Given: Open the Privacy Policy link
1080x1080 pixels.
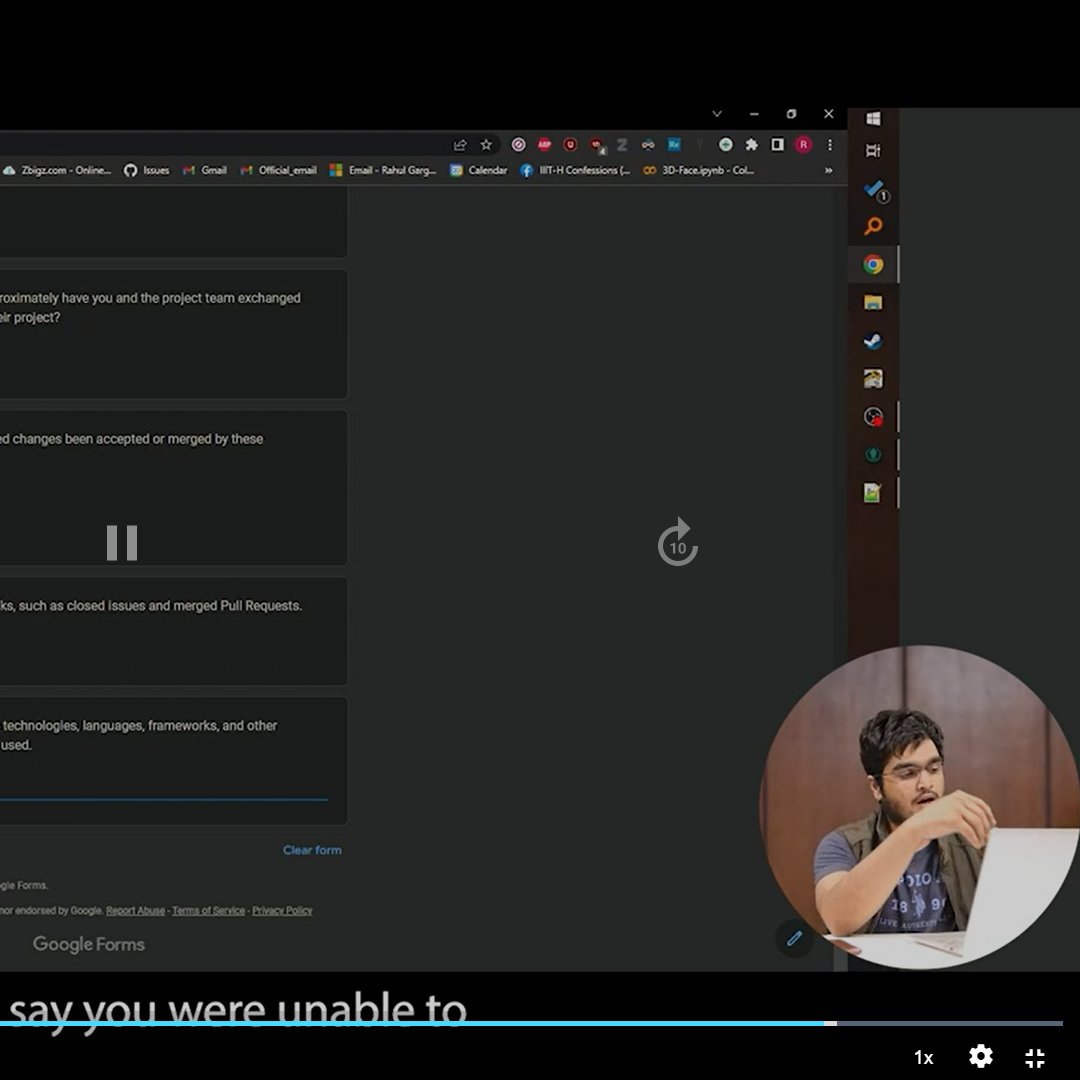Looking at the screenshot, I should pyautogui.click(x=282, y=911).
